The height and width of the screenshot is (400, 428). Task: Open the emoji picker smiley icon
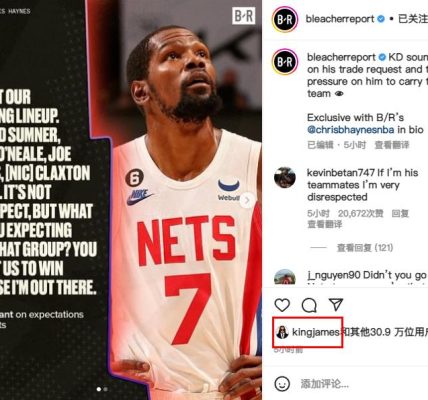tap(282, 384)
